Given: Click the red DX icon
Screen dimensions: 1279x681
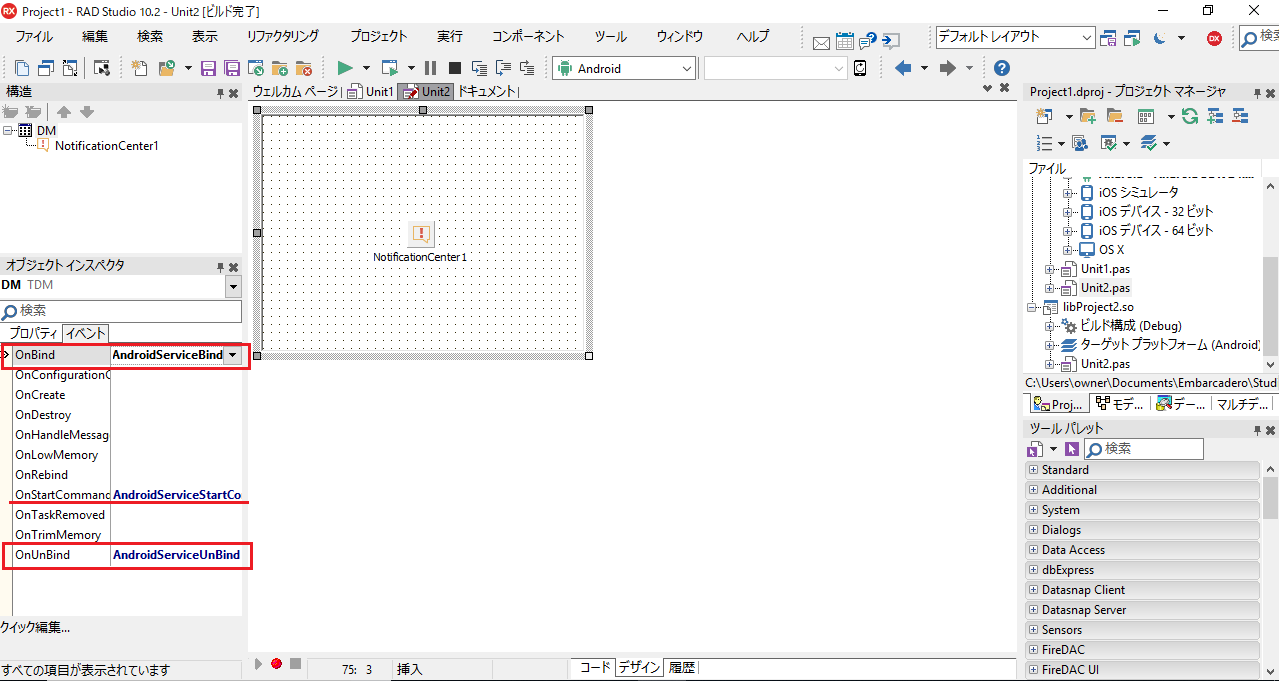Looking at the screenshot, I should pos(1214,38).
